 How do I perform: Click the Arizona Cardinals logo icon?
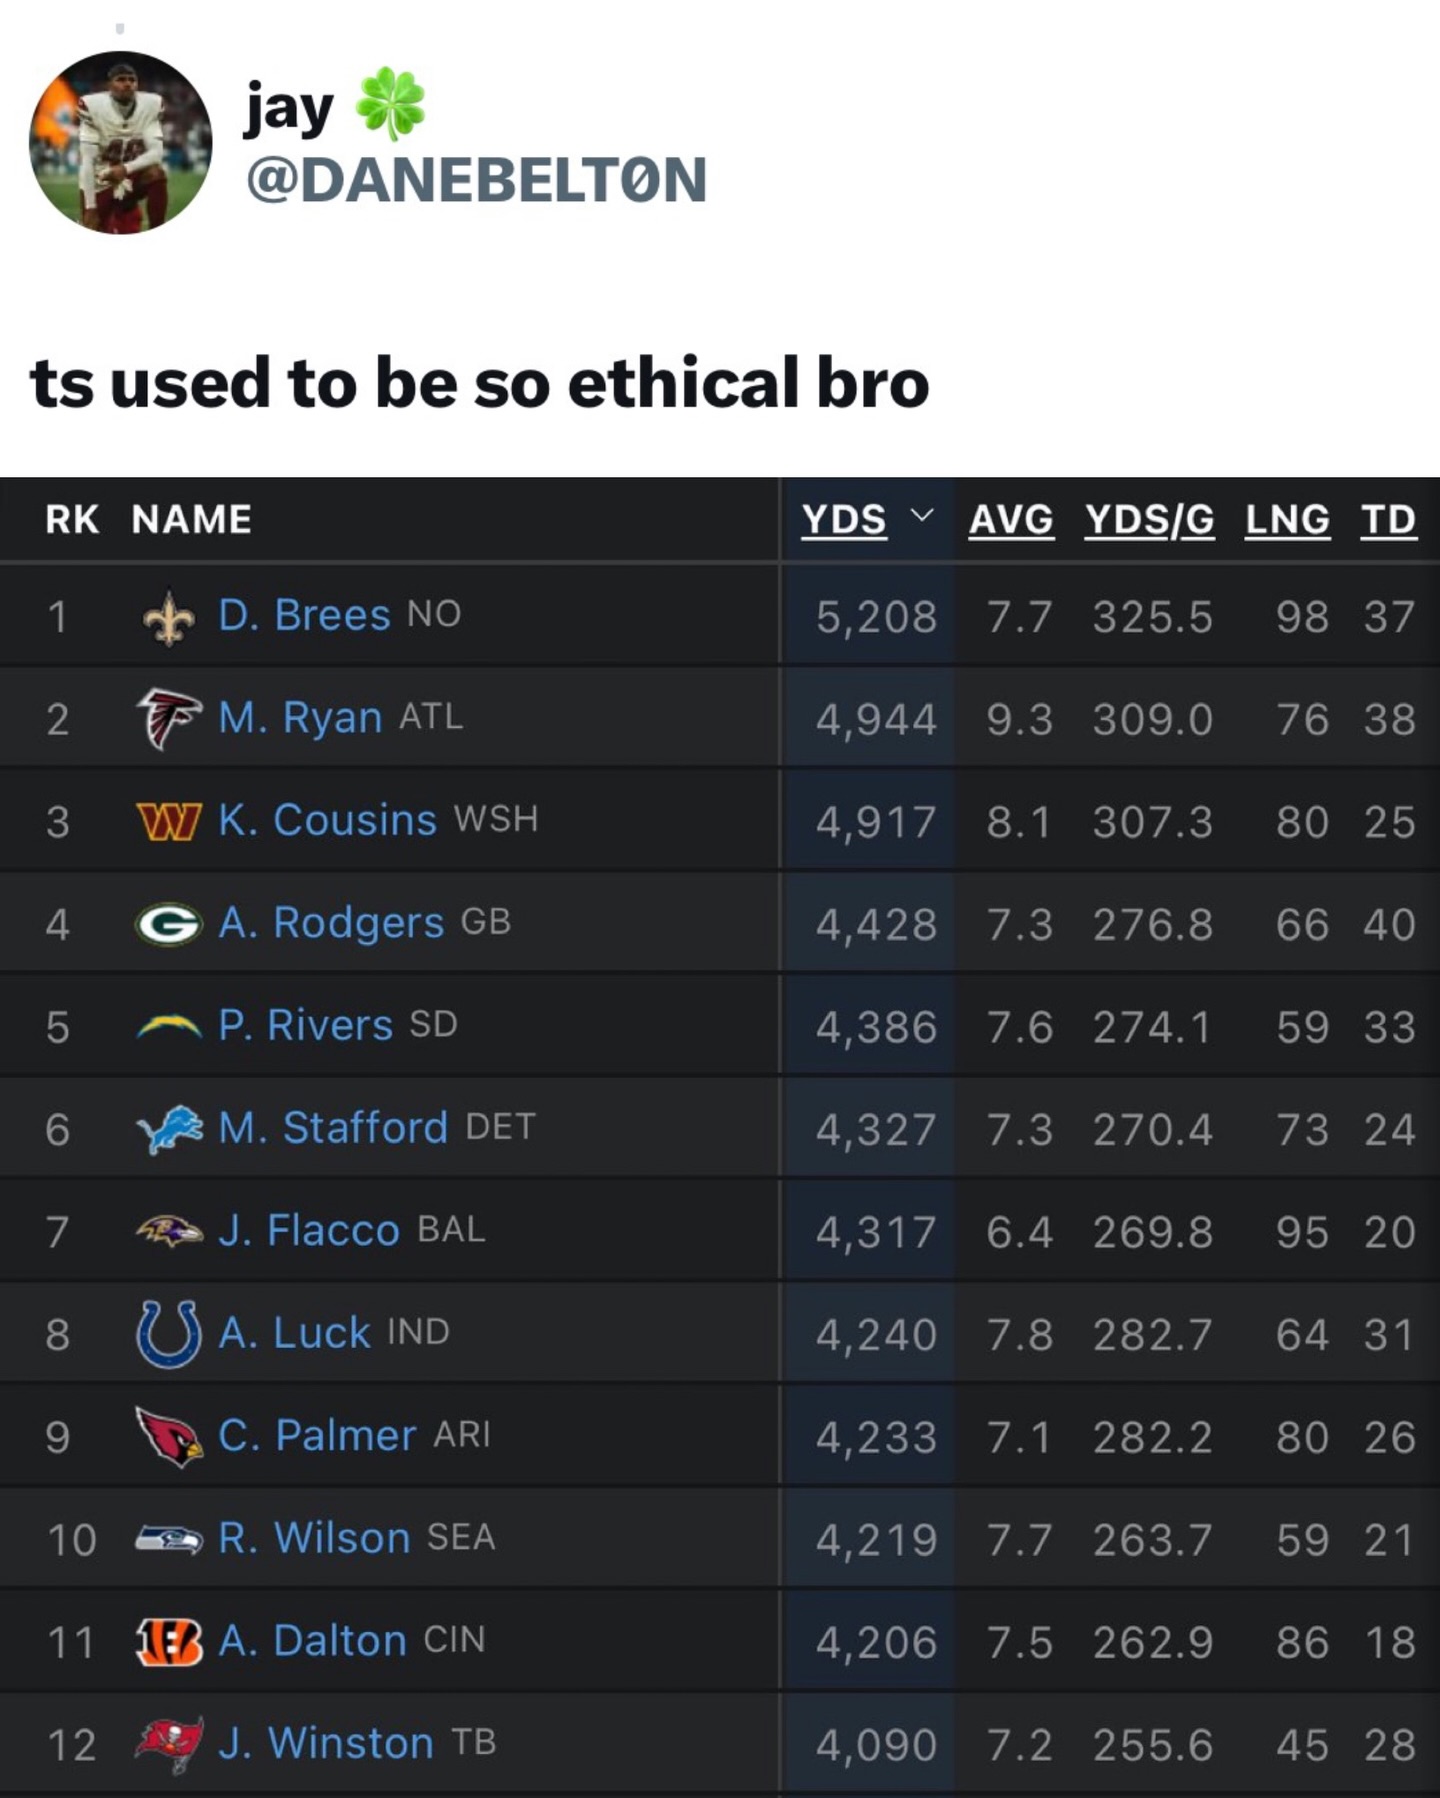168,1436
